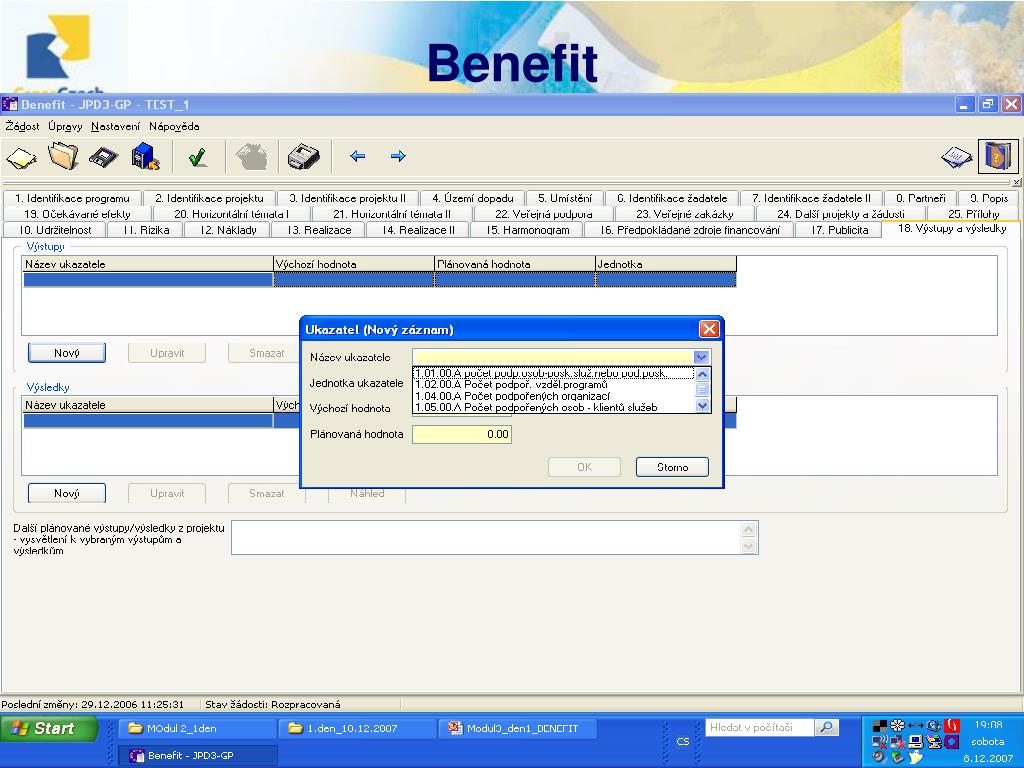Switch to '16. Předpokládané zdroje financování' tab
The image size is (1024, 768).
click(690, 230)
